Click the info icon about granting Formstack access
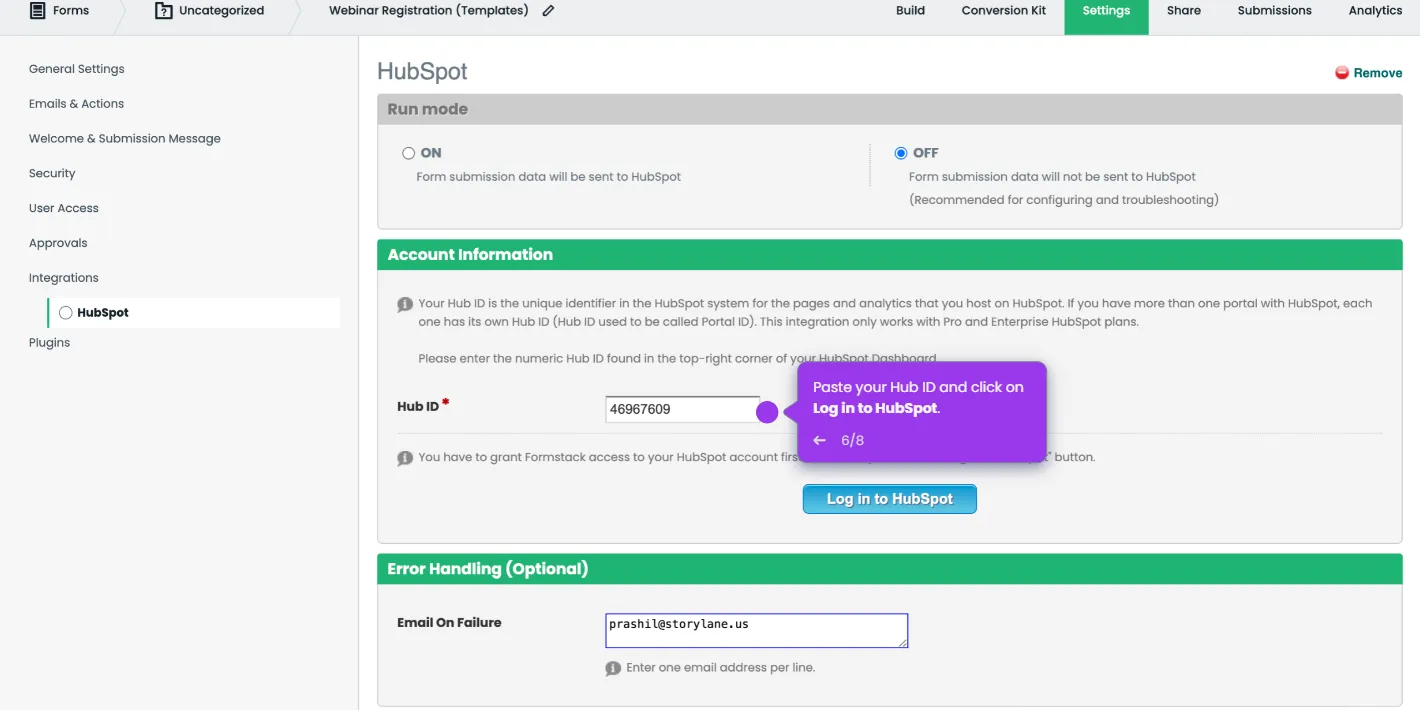1420x710 pixels. (x=405, y=457)
